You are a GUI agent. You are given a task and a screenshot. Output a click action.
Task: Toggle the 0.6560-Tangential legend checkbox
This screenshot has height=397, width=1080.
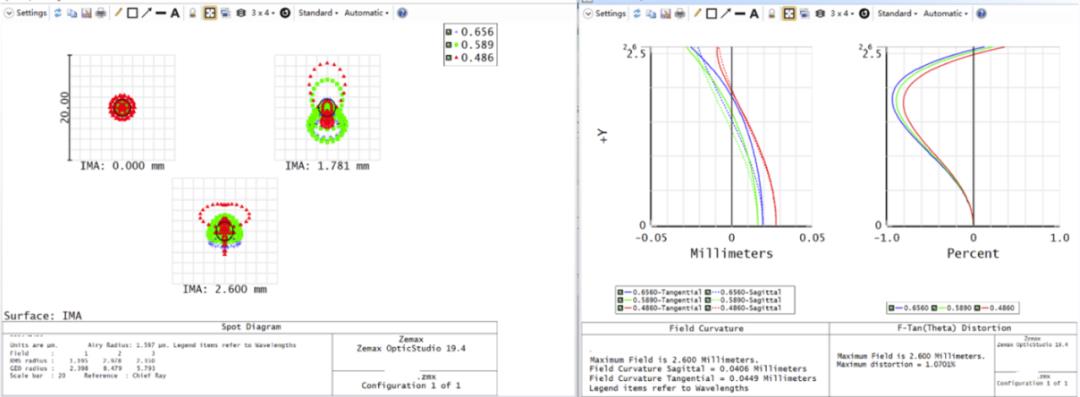[x=620, y=292]
